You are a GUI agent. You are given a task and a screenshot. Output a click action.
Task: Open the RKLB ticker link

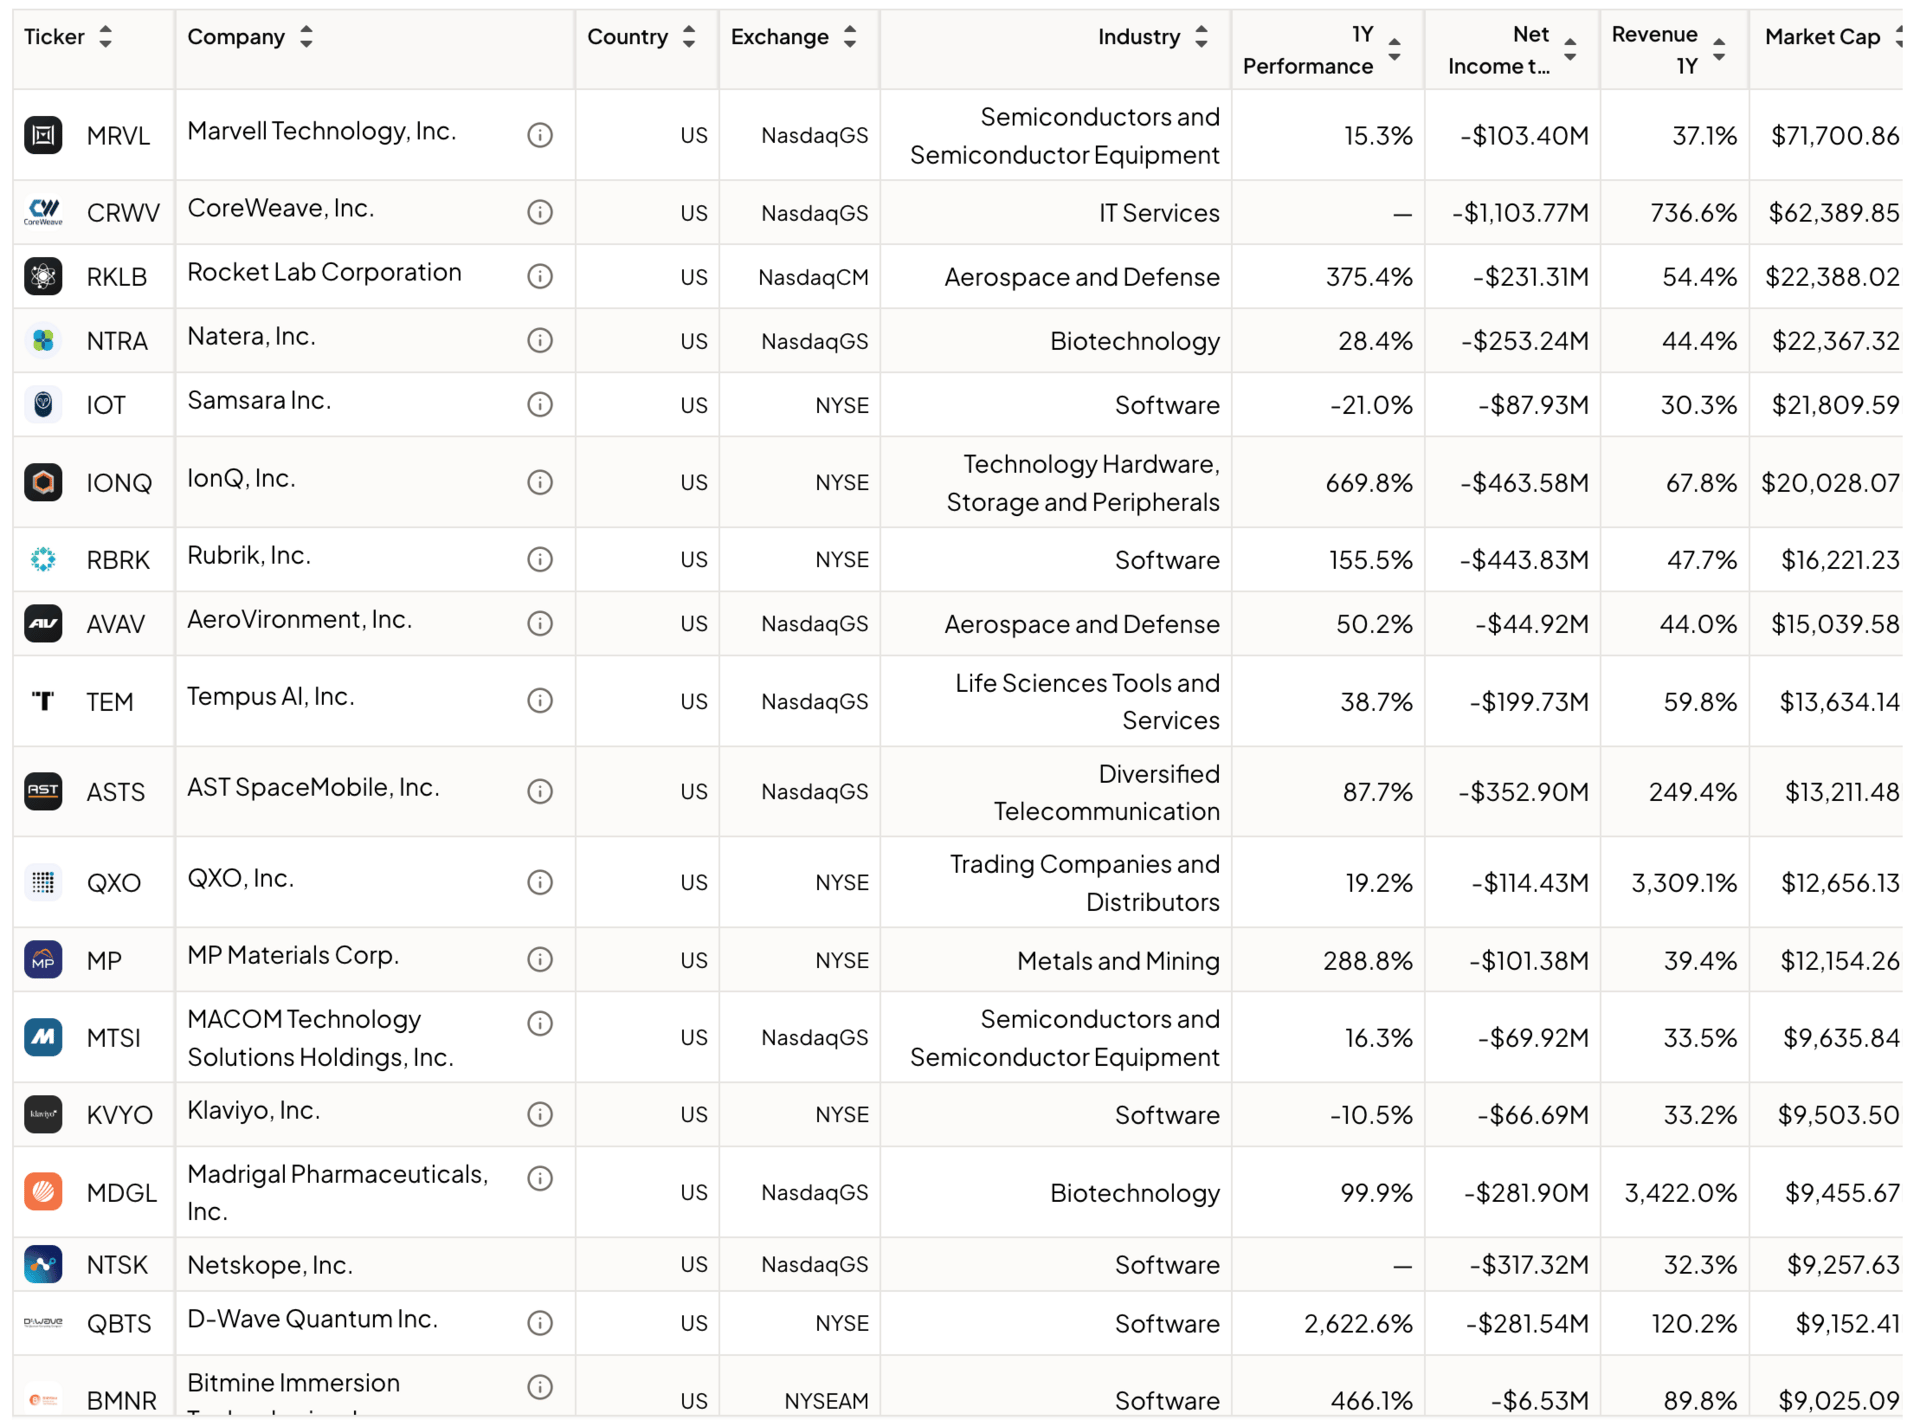[117, 277]
